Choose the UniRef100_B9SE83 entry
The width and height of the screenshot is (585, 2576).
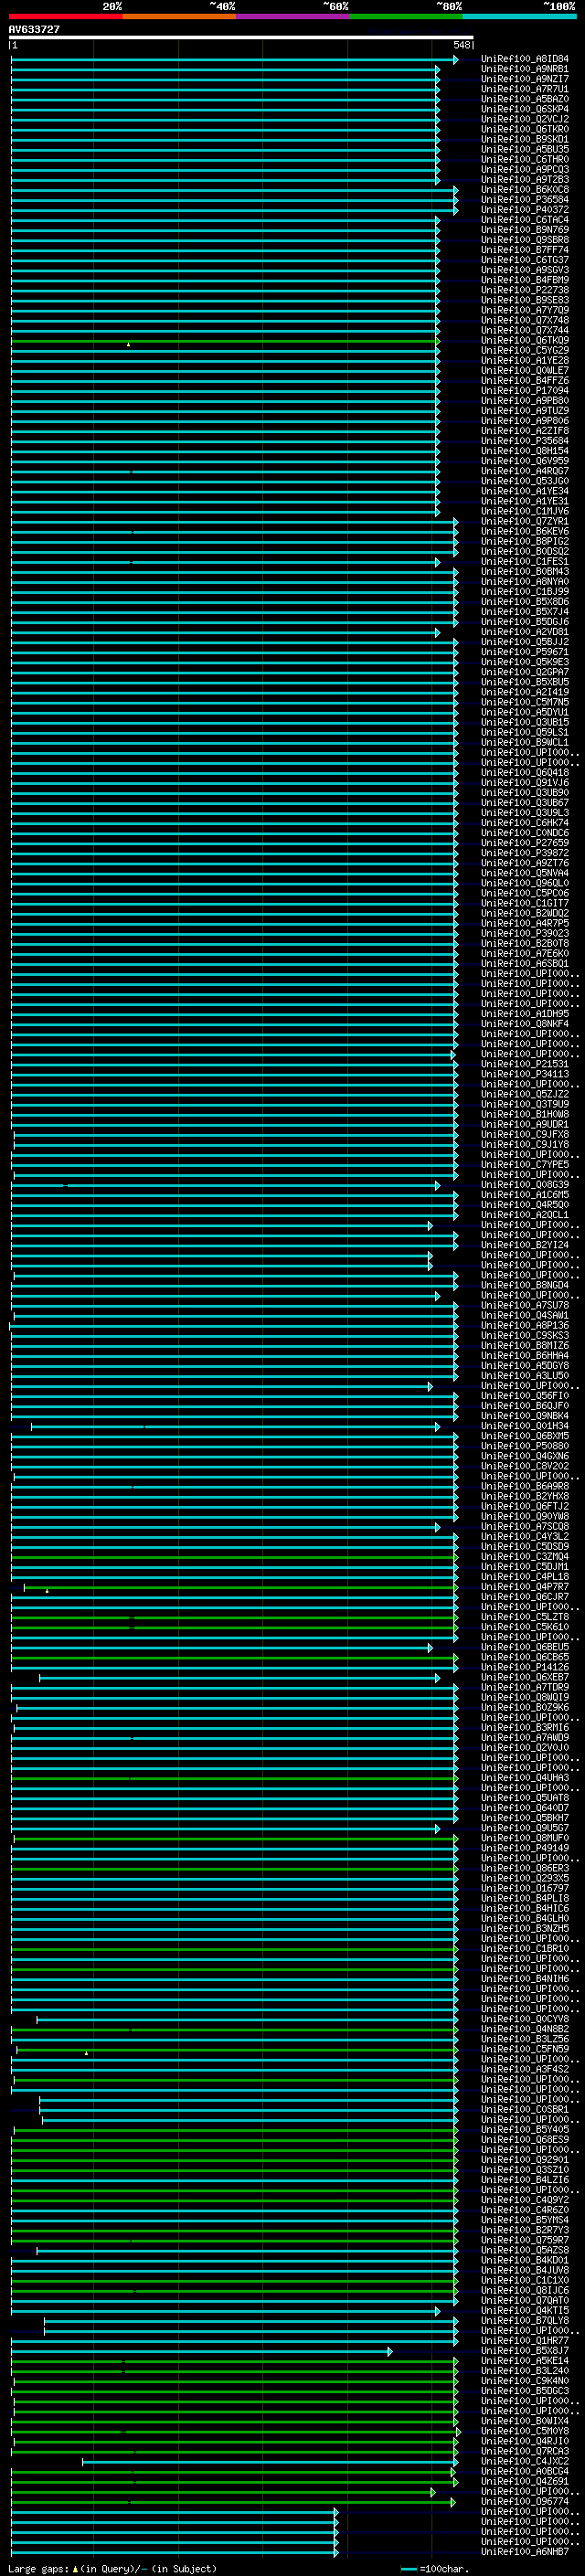coord(525,301)
